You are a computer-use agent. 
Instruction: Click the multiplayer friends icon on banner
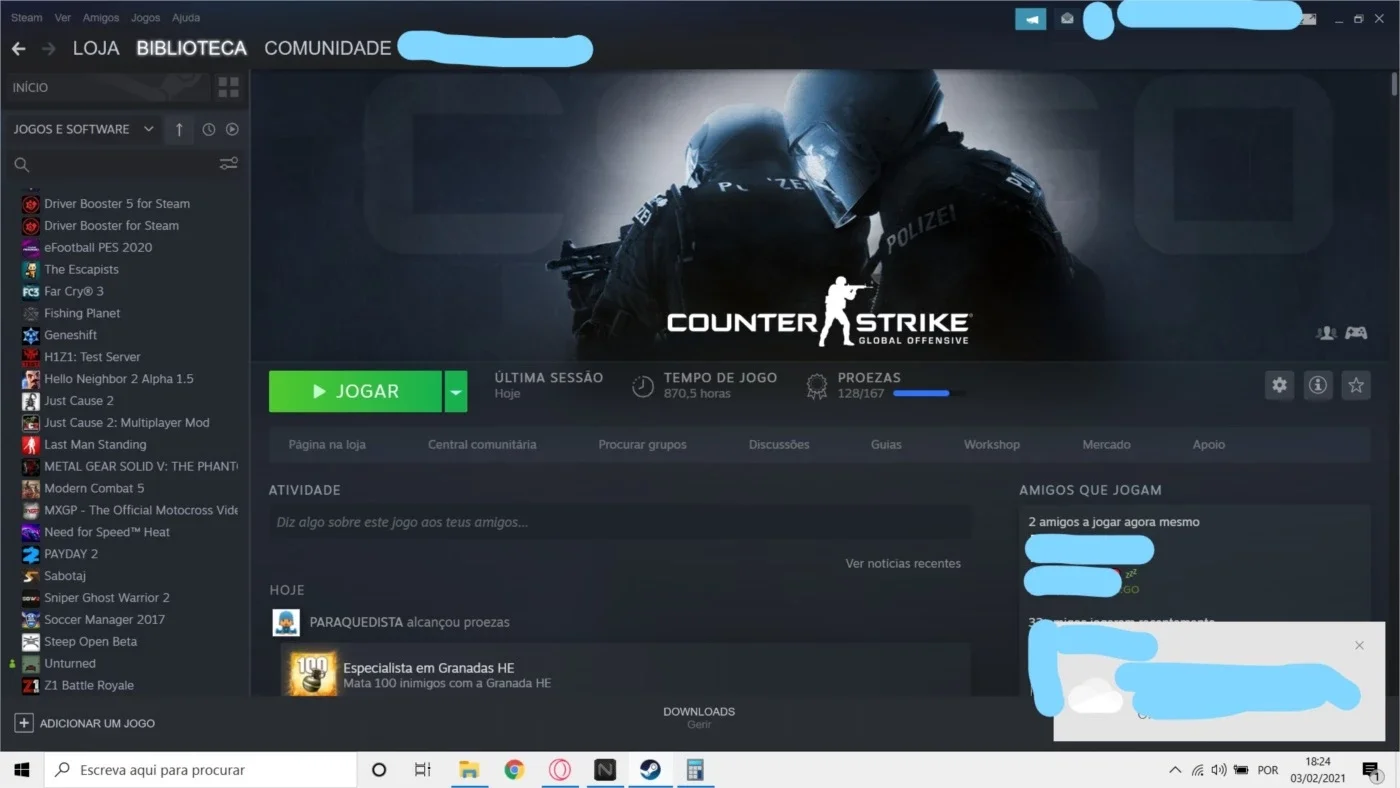click(x=1326, y=333)
